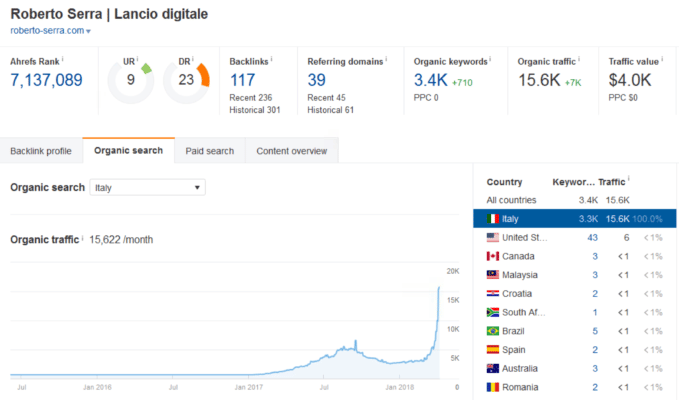Screen dimensions: 679x400
Task: Click the Italy flag icon
Action: [493, 219]
